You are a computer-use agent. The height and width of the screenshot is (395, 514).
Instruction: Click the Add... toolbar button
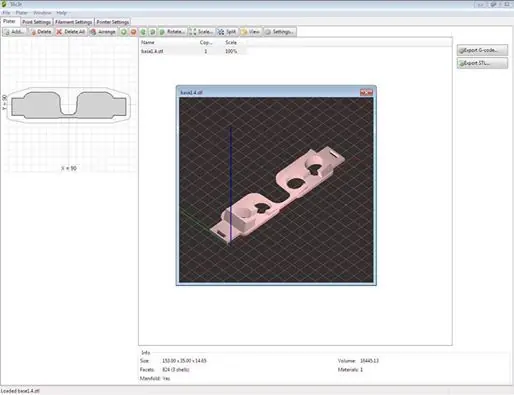click(x=14, y=32)
